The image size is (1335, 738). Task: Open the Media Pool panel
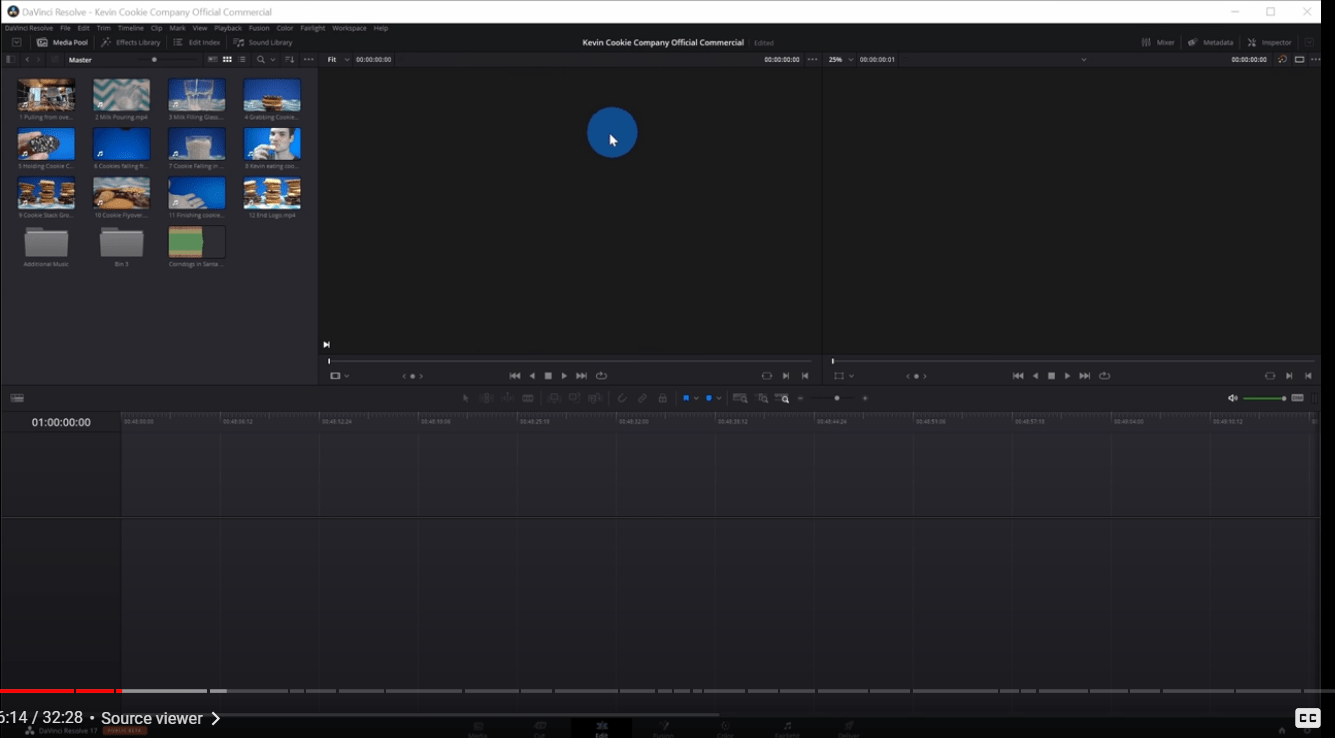pyautogui.click(x=62, y=43)
